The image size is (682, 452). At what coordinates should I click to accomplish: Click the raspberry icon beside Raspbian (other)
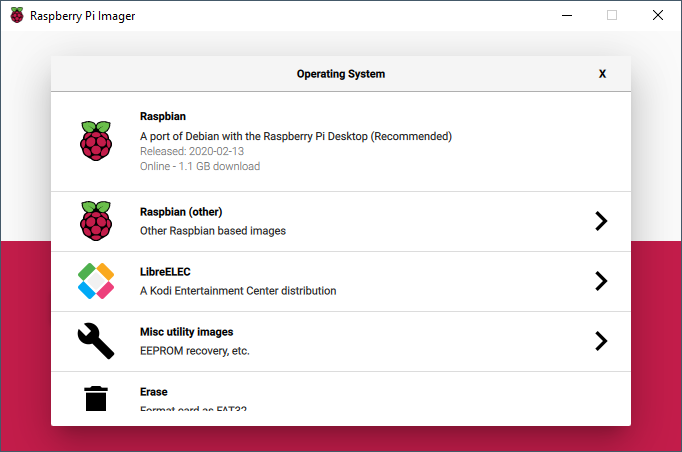tap(96, 221)
